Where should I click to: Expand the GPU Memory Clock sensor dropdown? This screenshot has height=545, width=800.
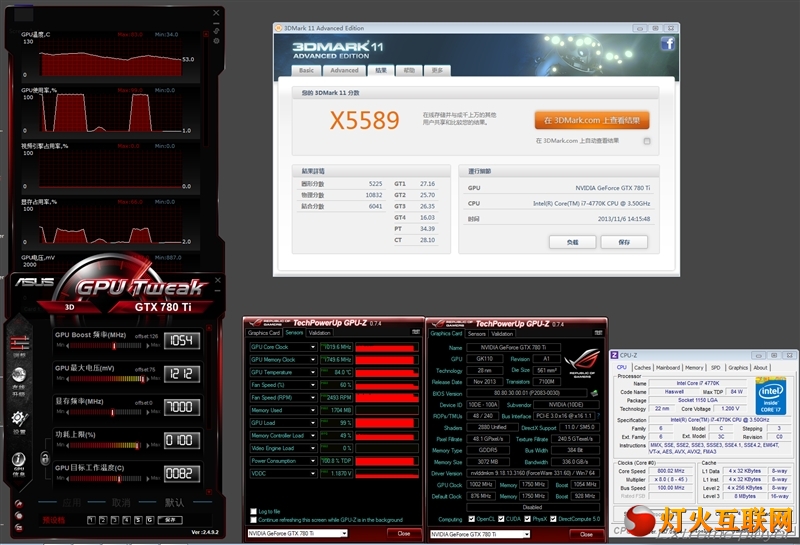tap(312, 360)
